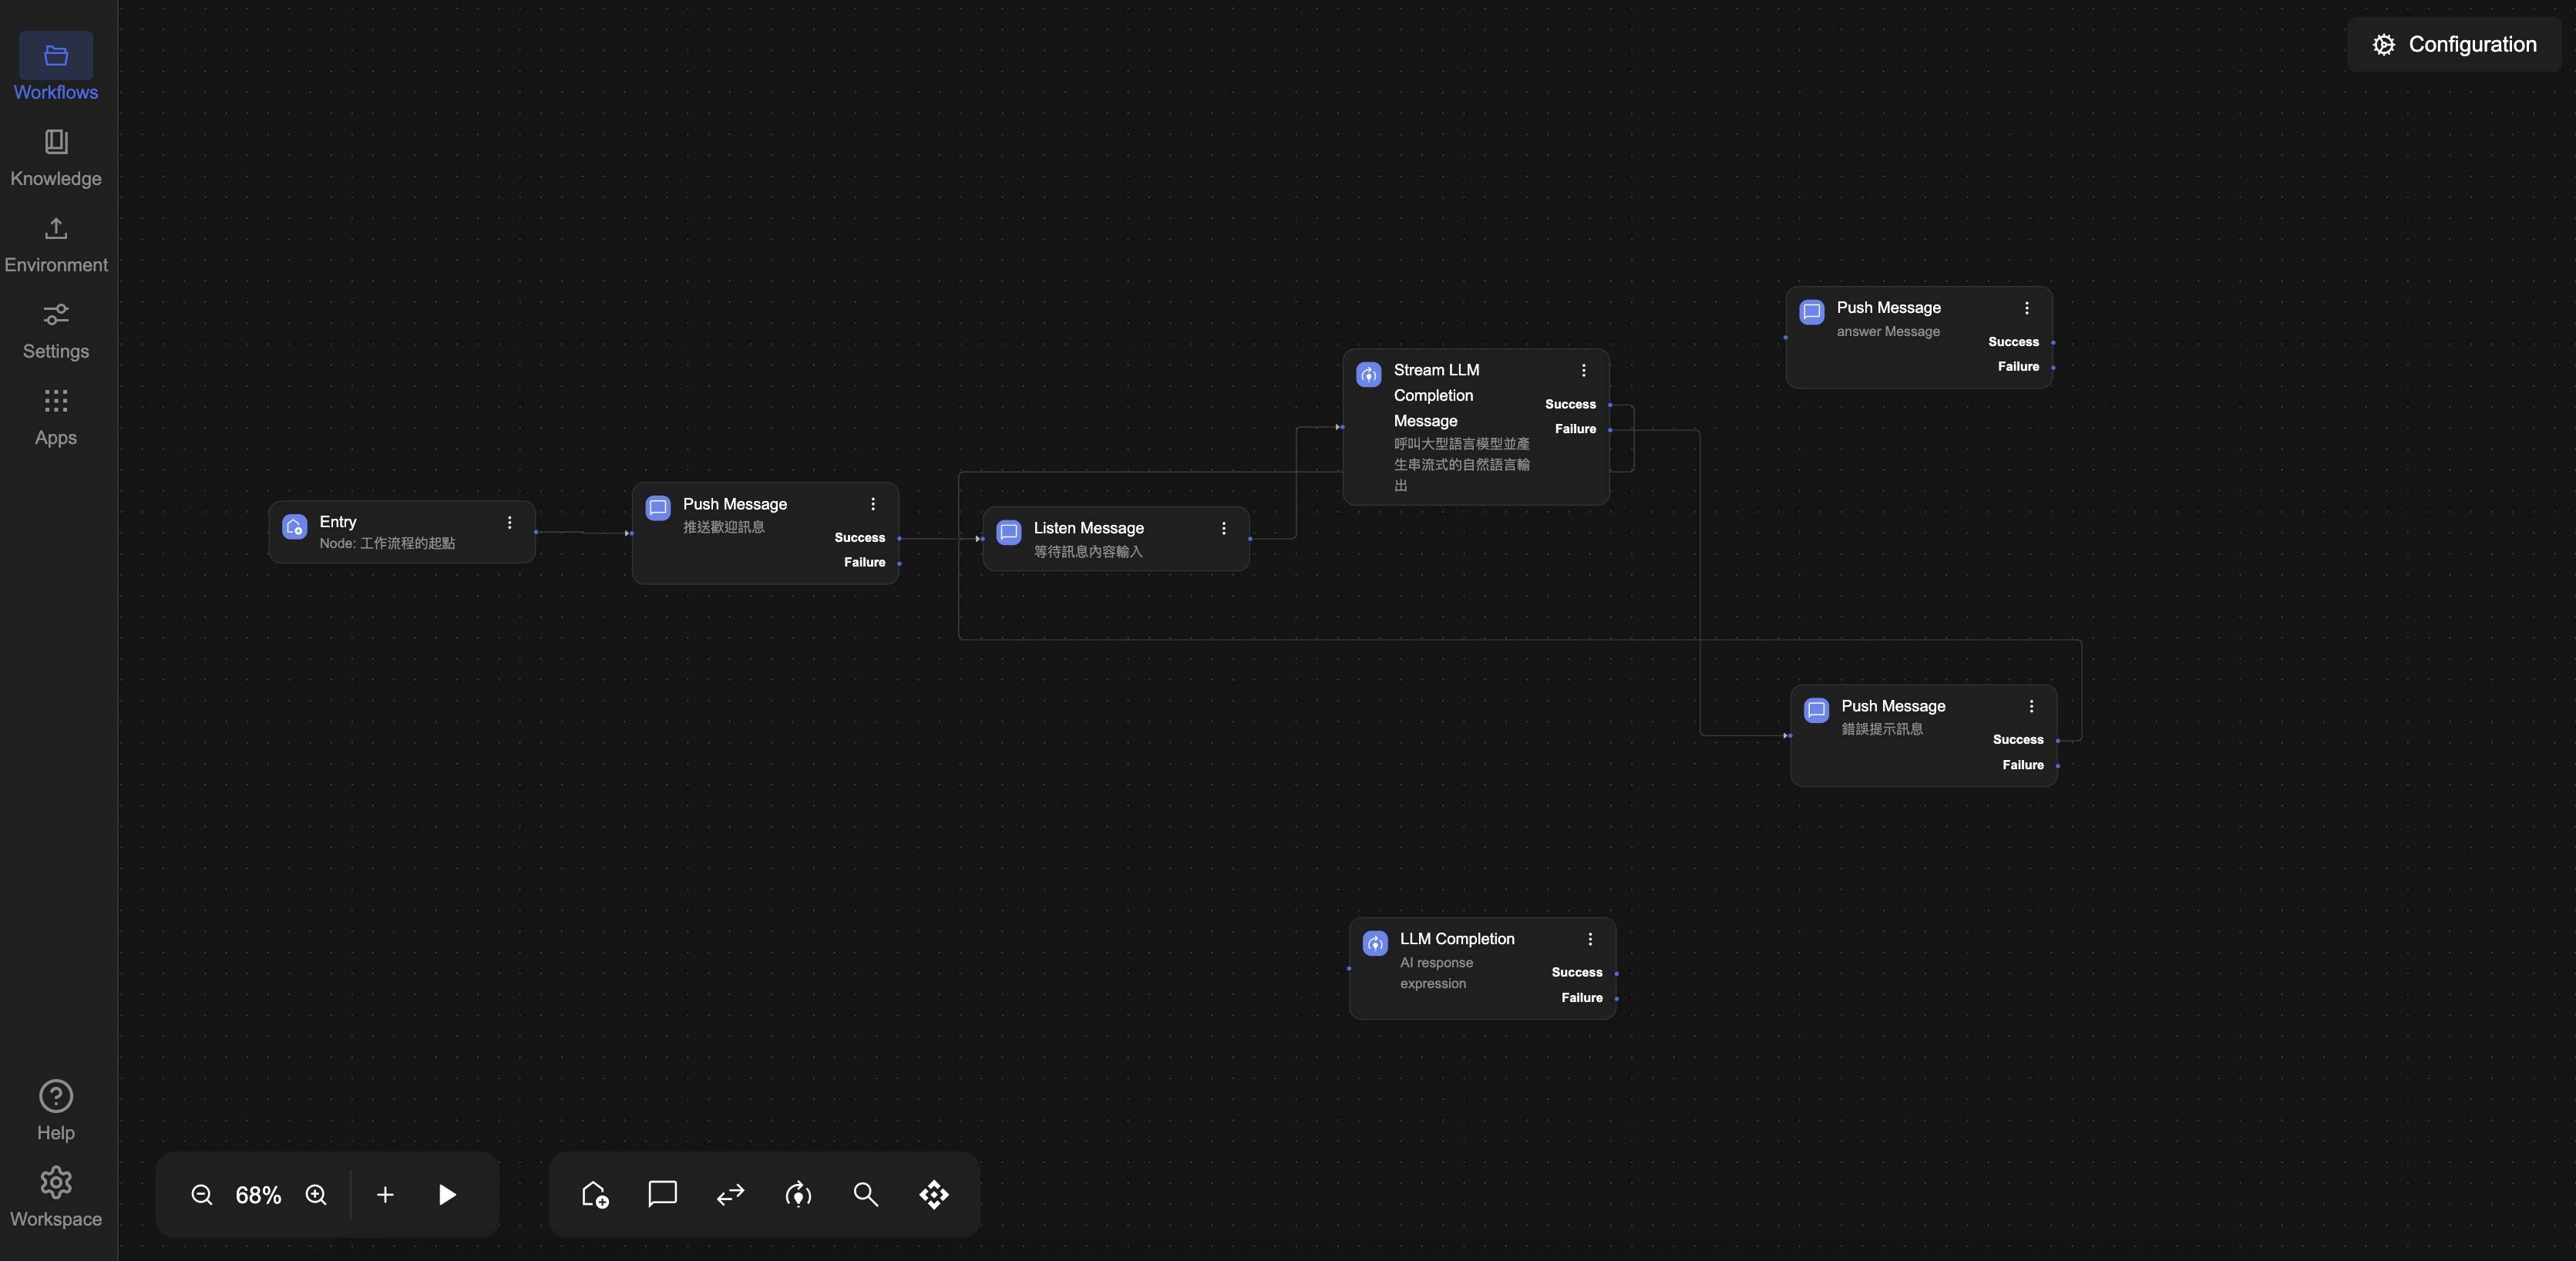
Task: Run the workflow with the play button
Action: coord(447,1194)
